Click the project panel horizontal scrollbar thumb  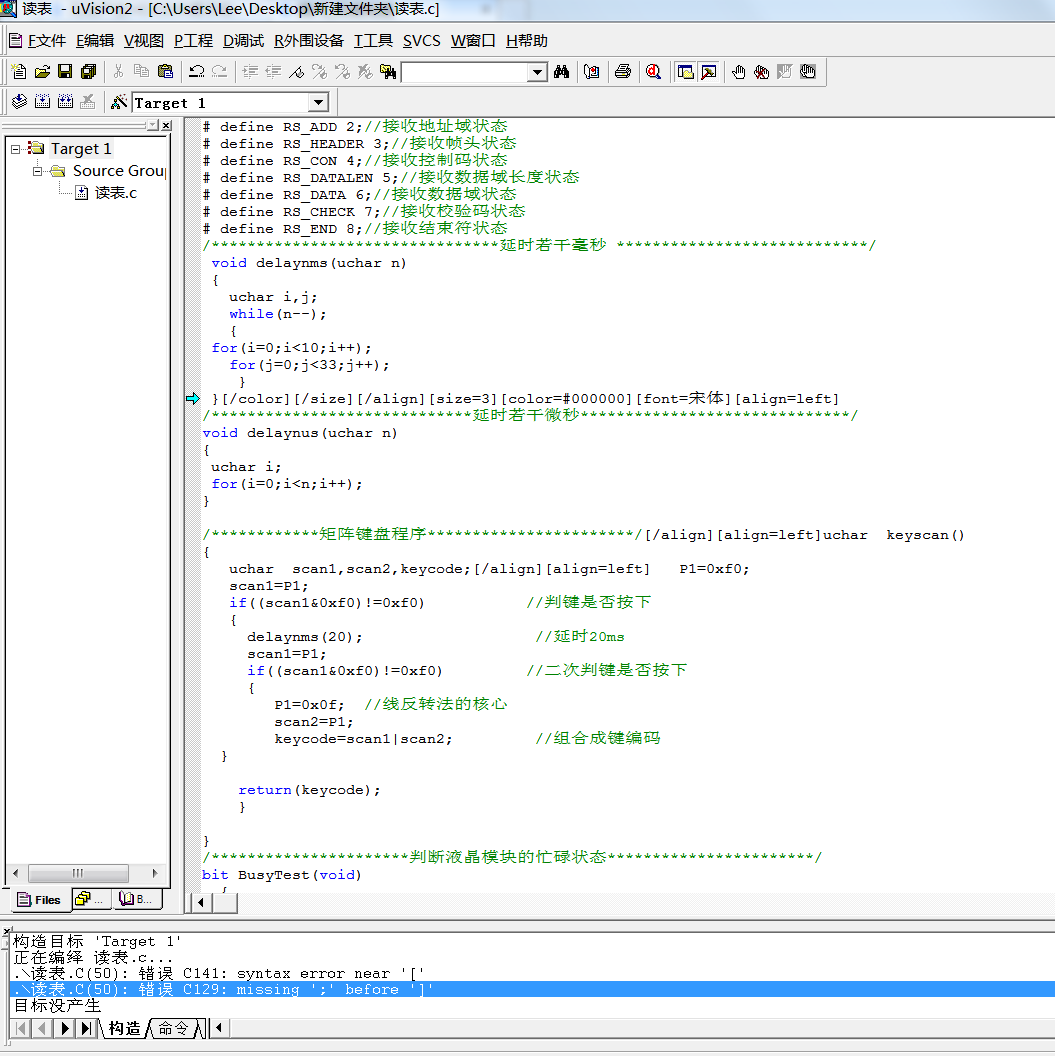[78, 873]
